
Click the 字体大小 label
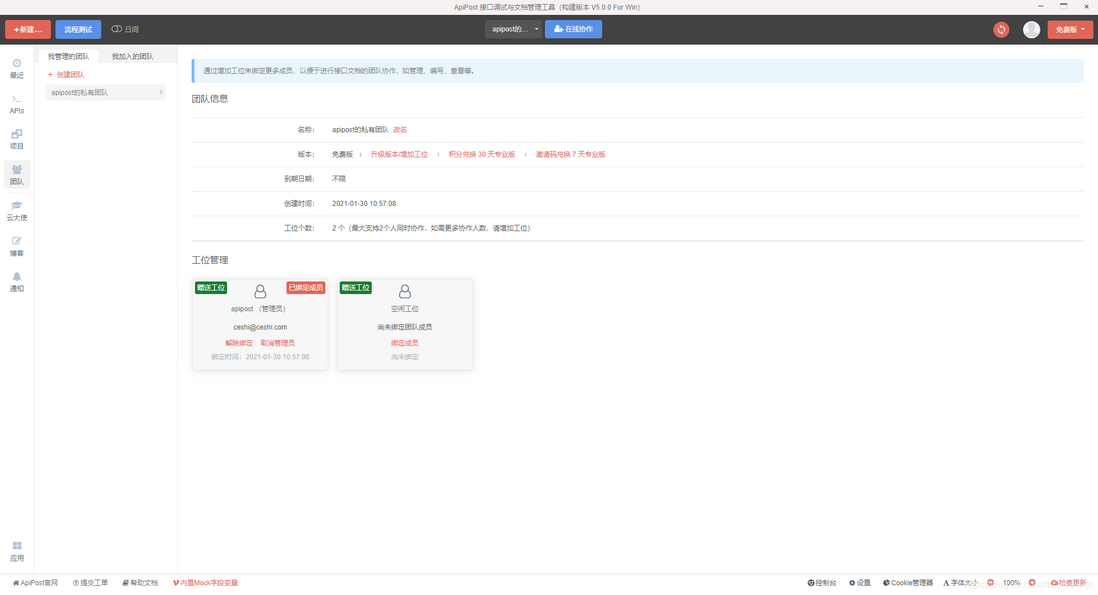(961, 582)
